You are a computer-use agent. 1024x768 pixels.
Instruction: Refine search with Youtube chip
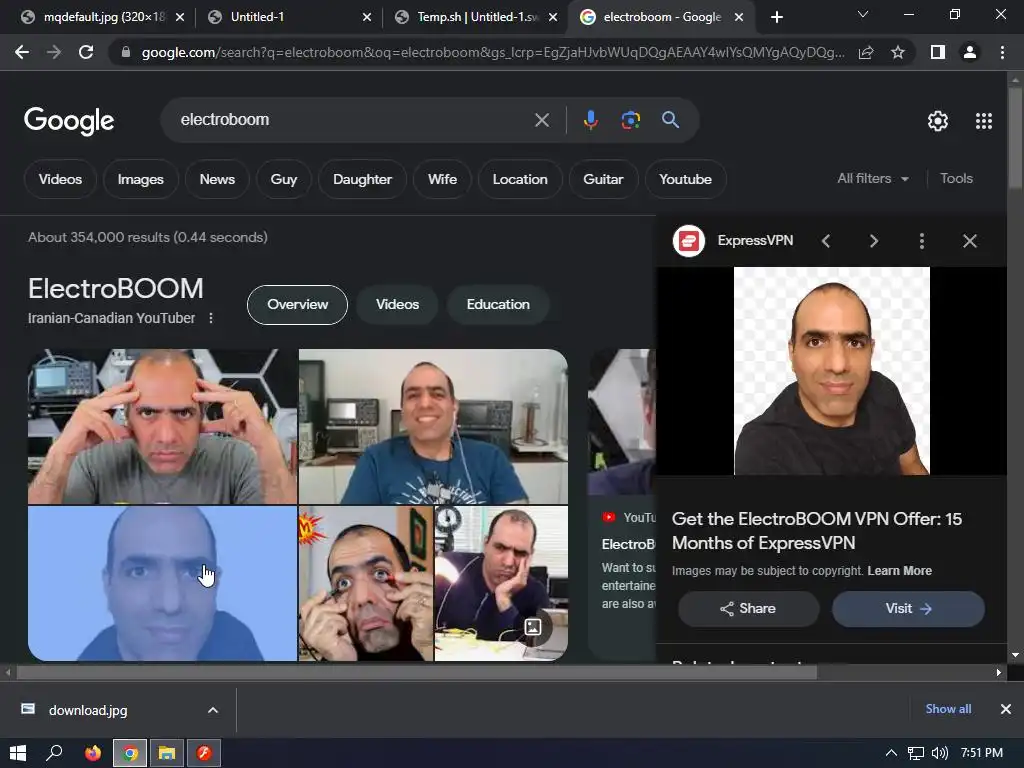[x=685, y=179]
